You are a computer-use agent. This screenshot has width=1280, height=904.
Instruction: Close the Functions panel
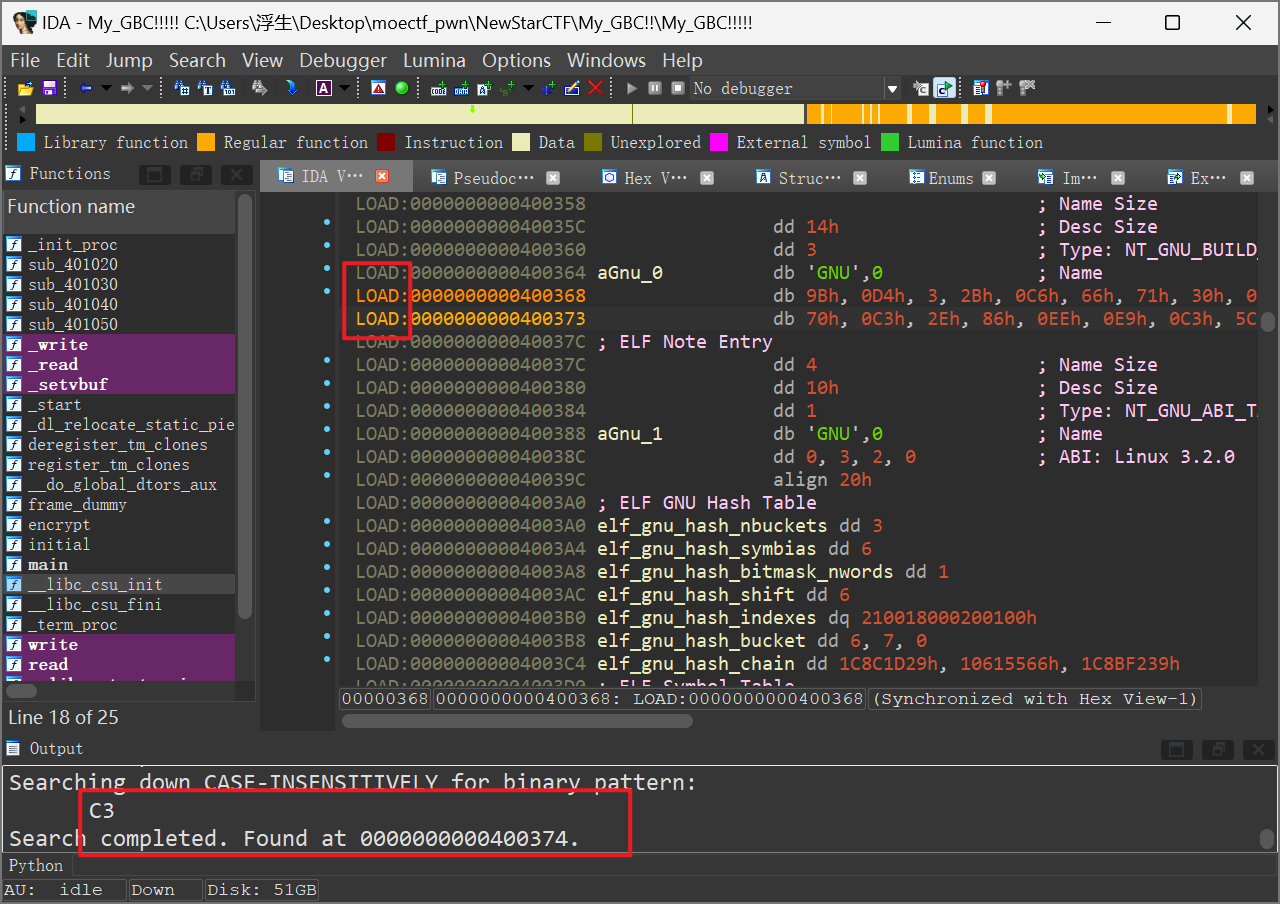236,175
